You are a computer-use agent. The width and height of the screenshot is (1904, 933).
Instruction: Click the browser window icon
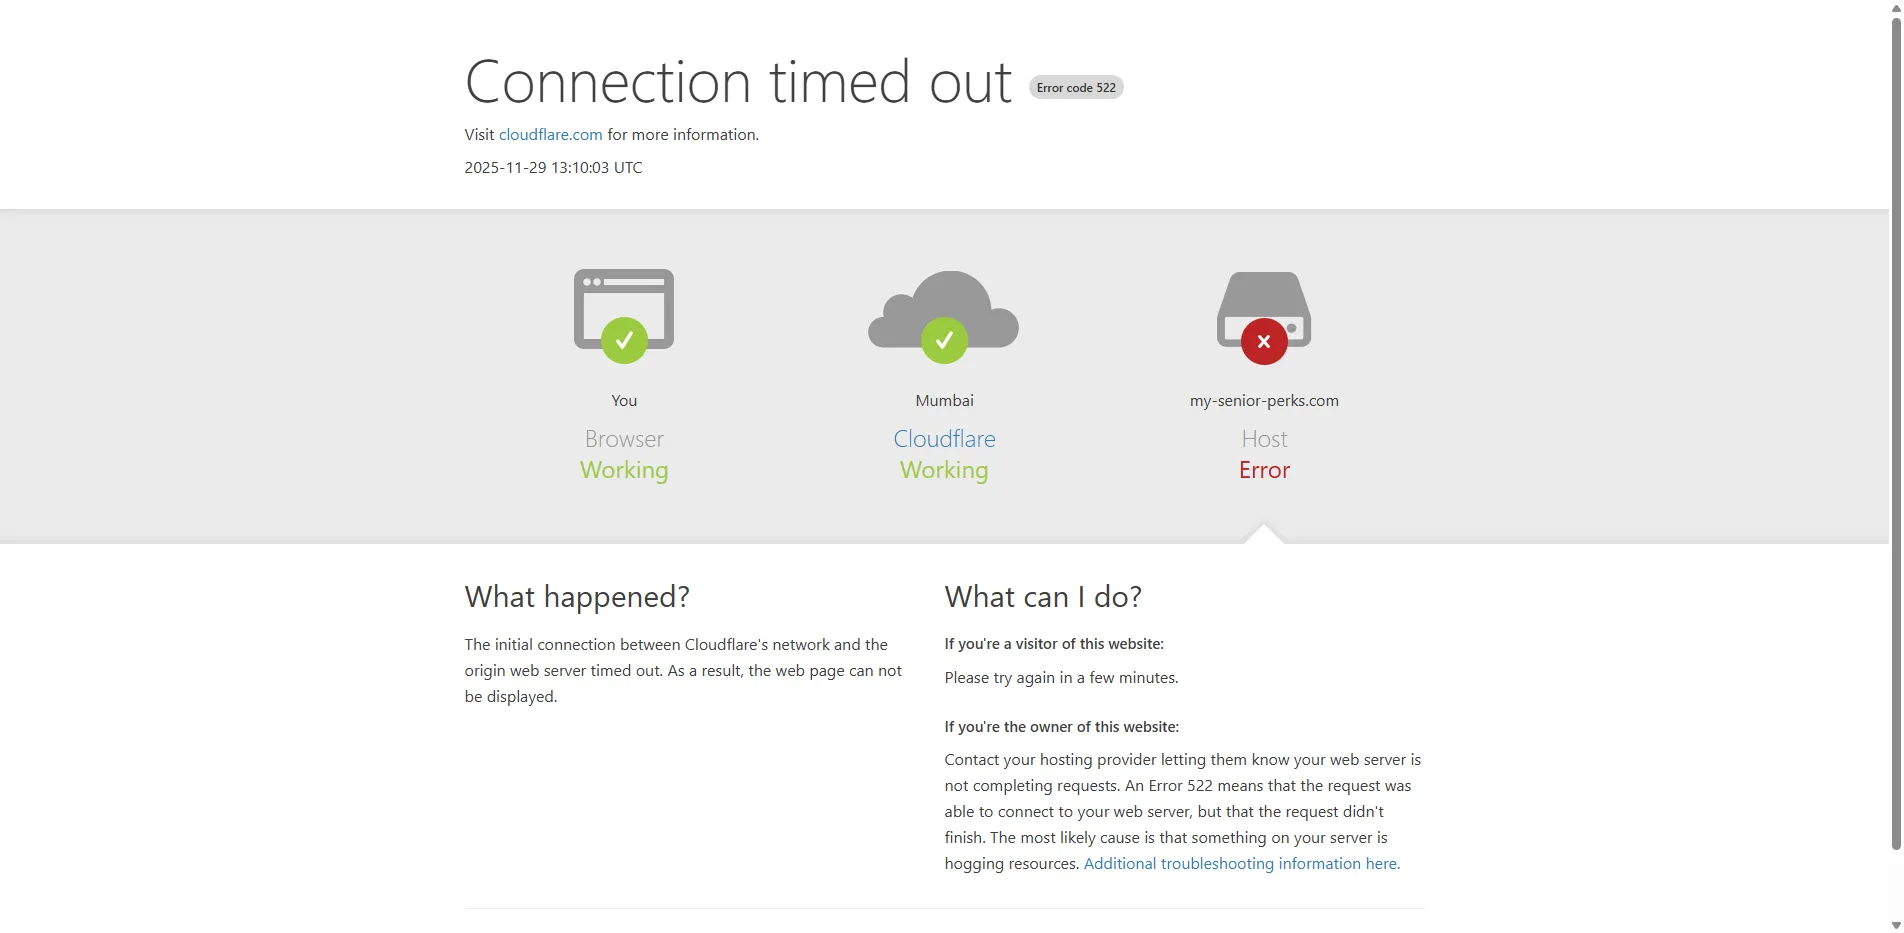point(624,298)
